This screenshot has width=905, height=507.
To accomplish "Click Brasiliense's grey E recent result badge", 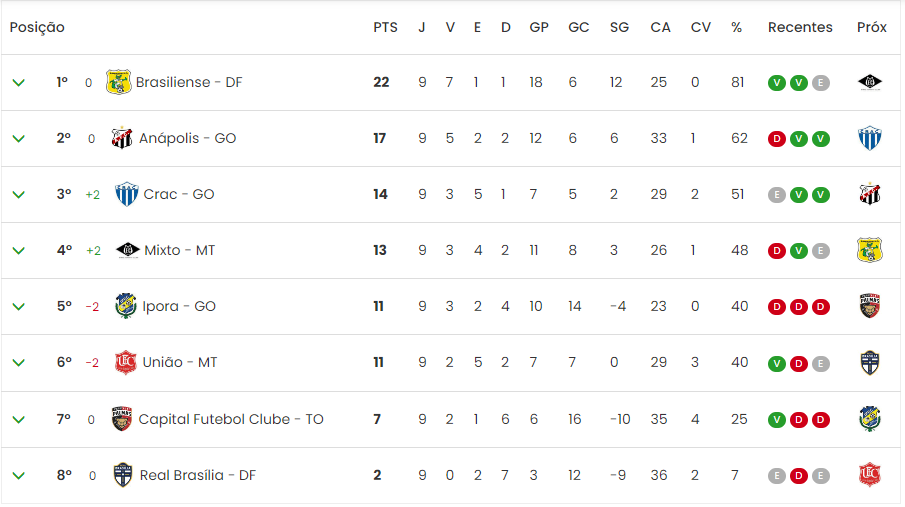I will coord(821,83).
